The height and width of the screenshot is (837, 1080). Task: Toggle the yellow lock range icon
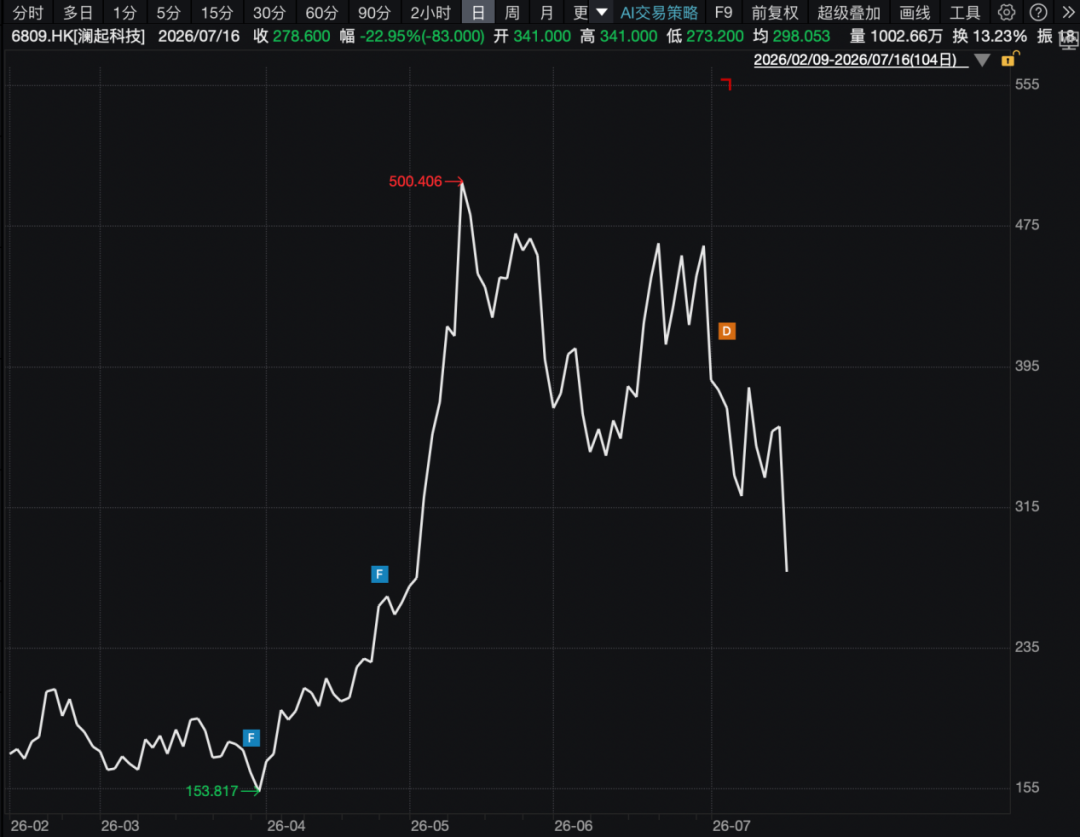click(x=1009, y=59)
